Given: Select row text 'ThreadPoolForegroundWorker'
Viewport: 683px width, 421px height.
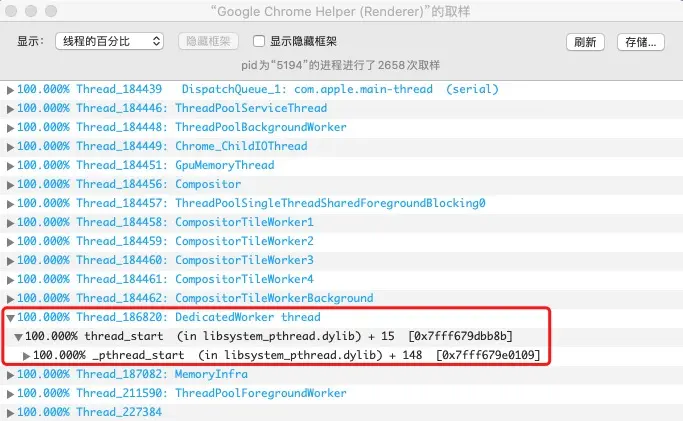Looking at the screenshot, I should (x=260, y=393).
